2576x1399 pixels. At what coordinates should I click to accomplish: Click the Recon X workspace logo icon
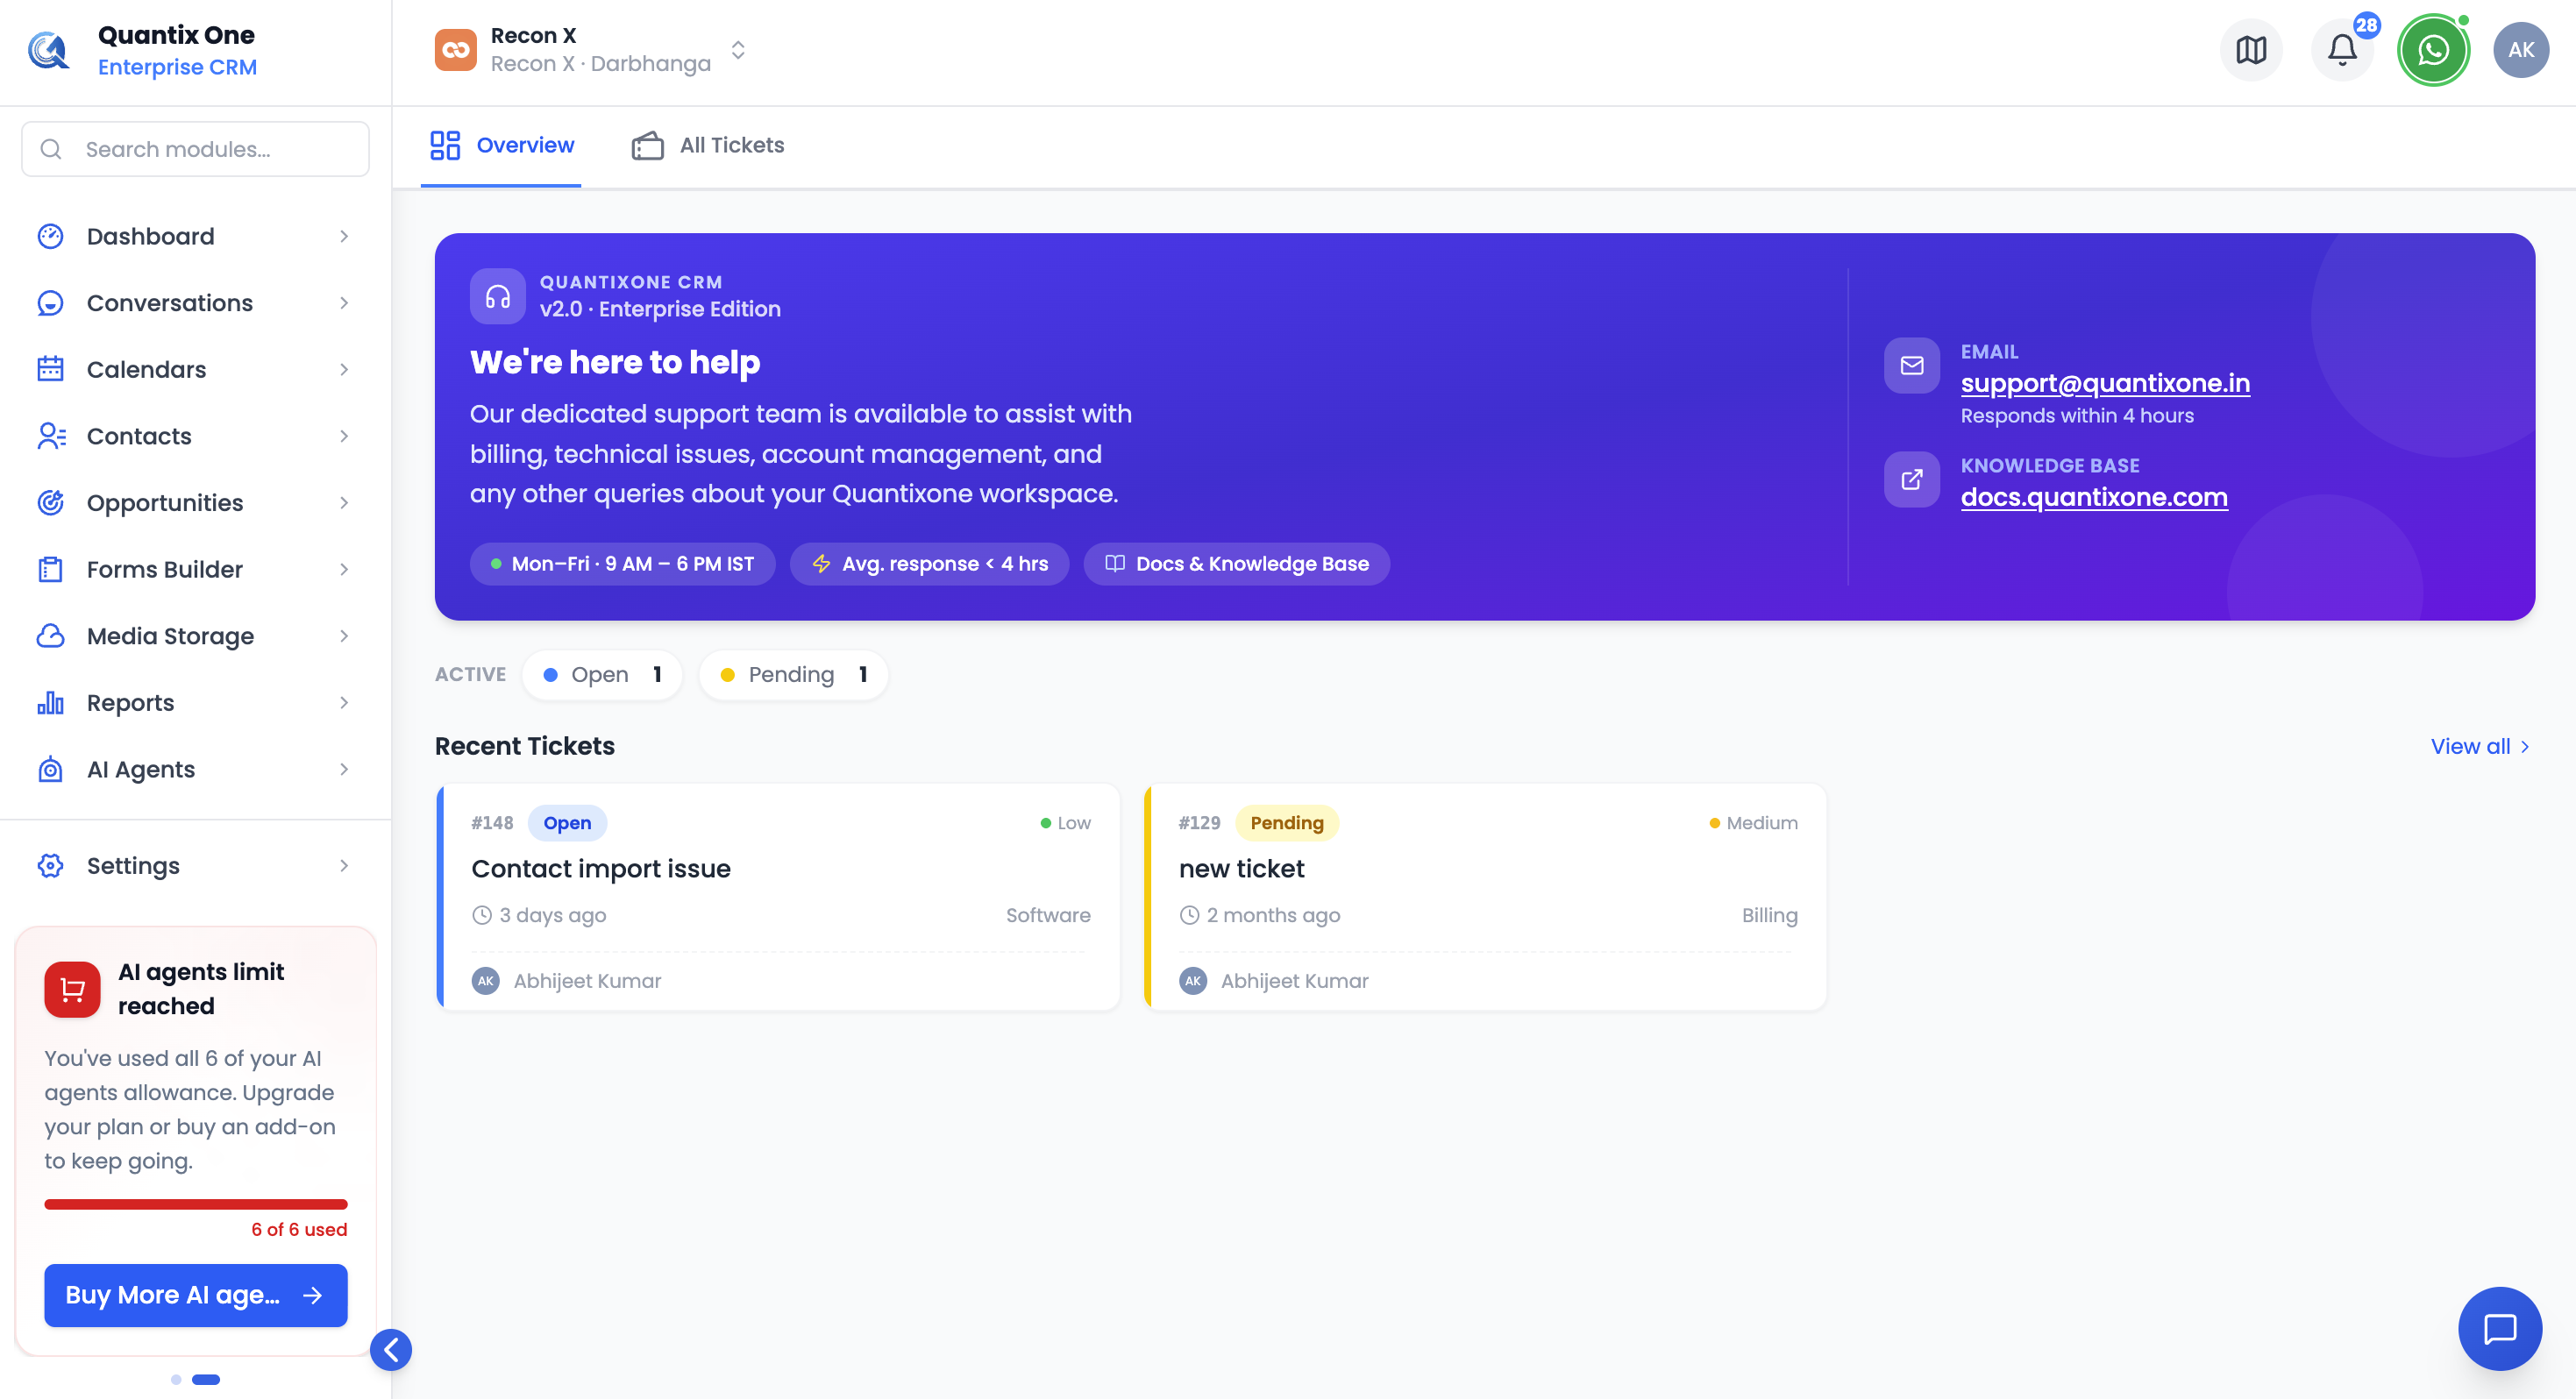[456, 50]
